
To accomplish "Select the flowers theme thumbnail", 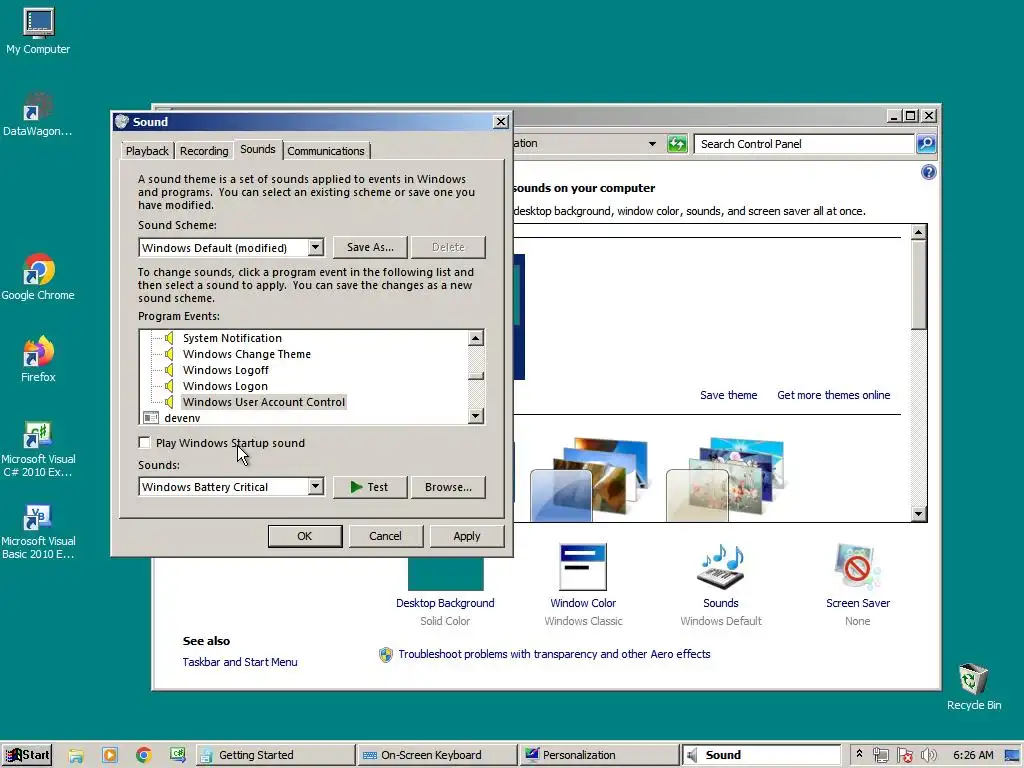I will pos(726,479).
